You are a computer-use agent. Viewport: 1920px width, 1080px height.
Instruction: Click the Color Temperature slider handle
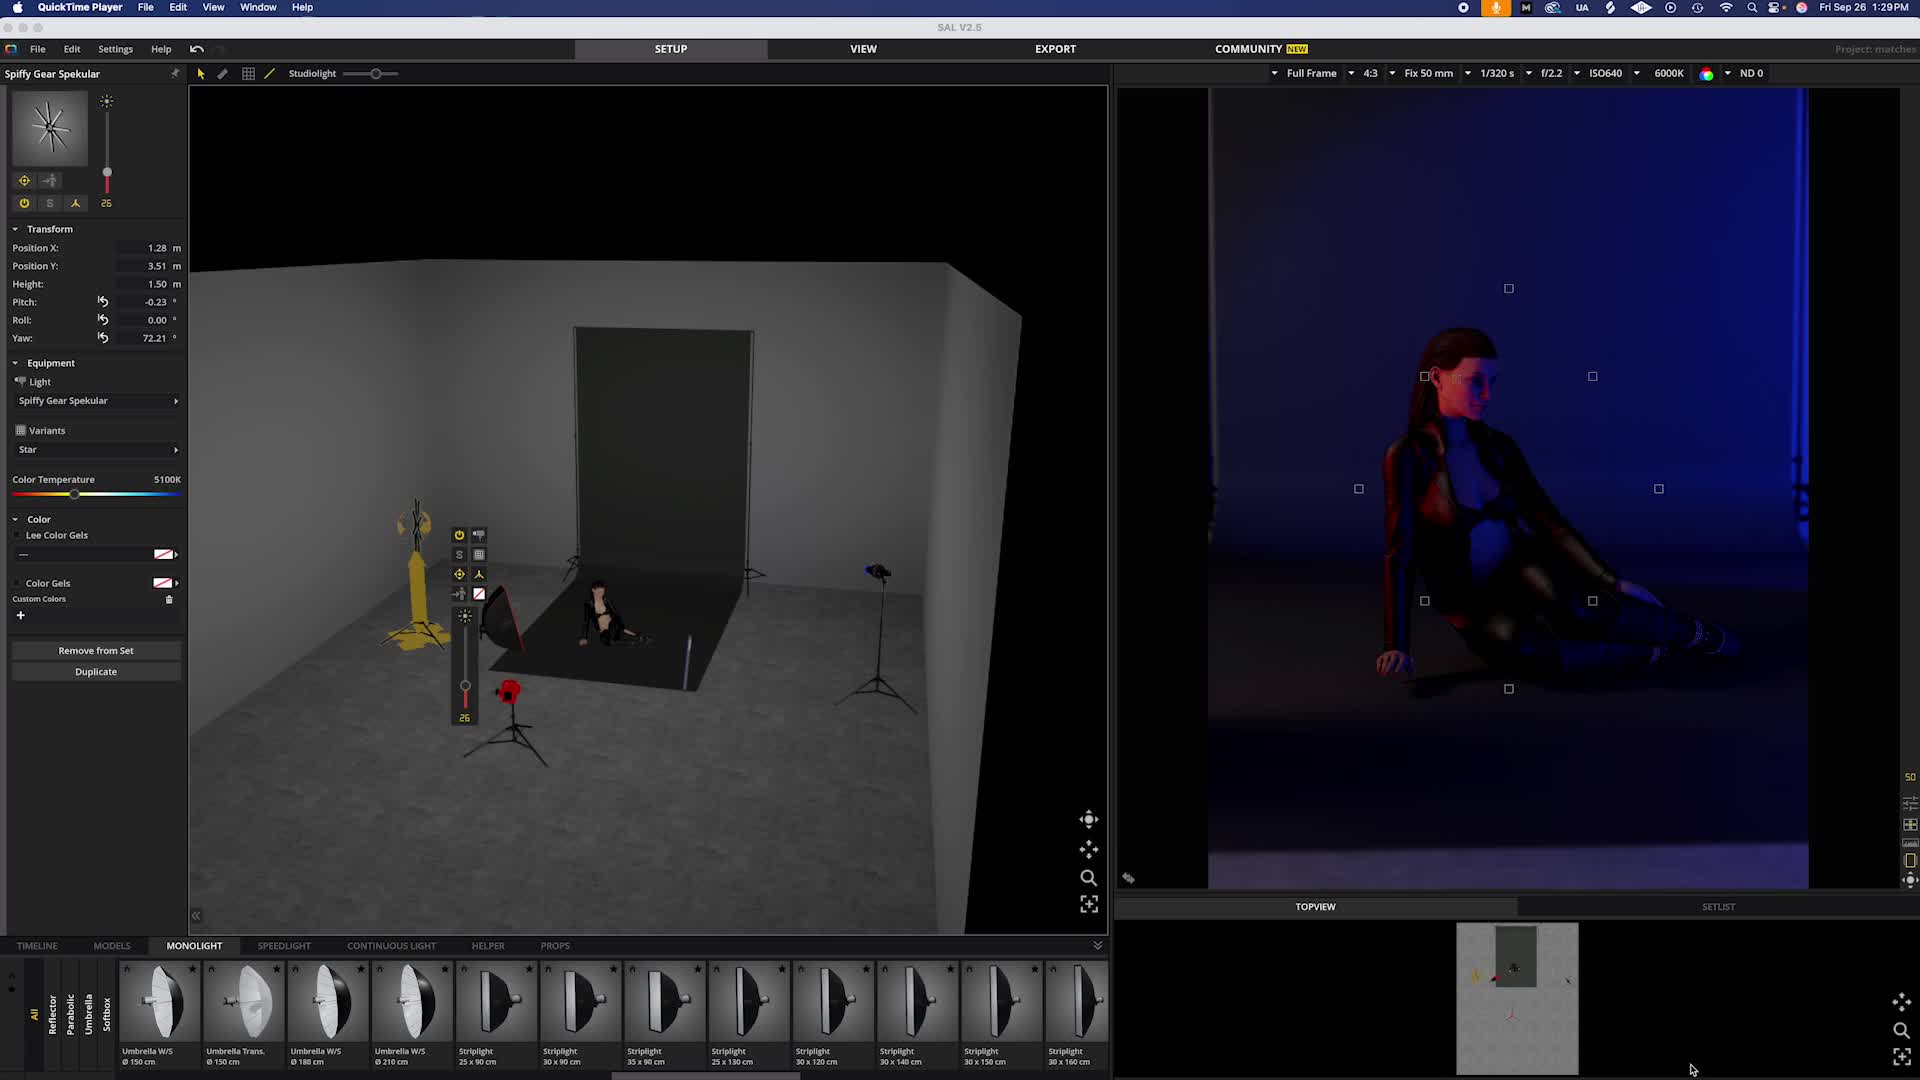74,495
